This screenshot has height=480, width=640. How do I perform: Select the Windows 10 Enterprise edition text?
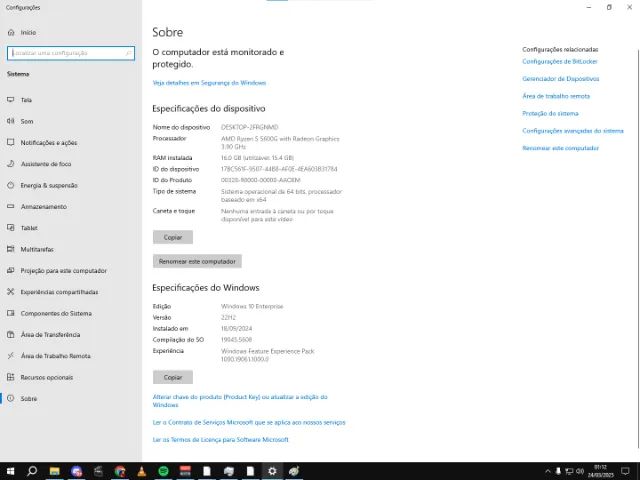click(x=252, y=306)
